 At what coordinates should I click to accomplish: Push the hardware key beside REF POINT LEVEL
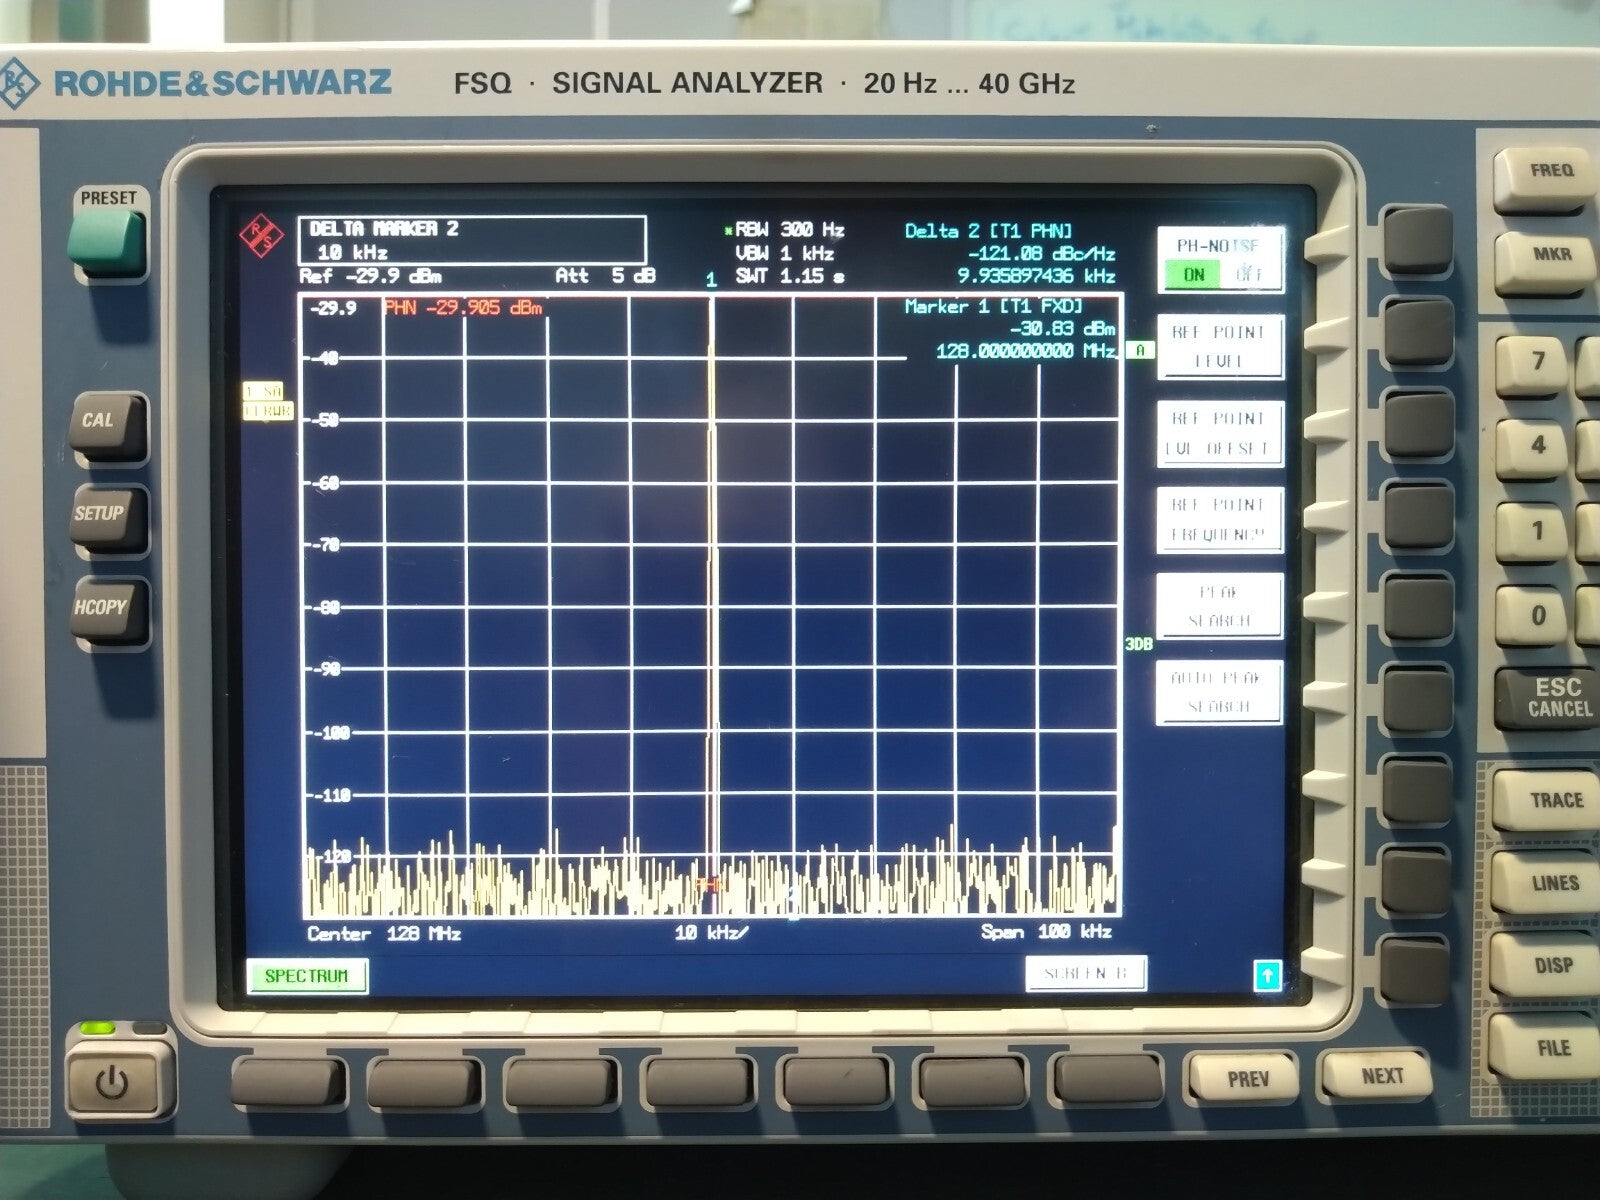(x=1417, y=332)
